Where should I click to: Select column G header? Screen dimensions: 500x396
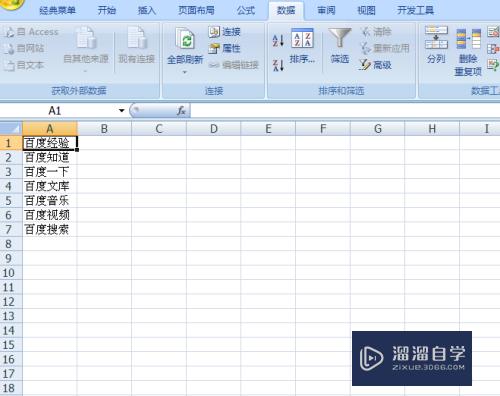[378, 129]
